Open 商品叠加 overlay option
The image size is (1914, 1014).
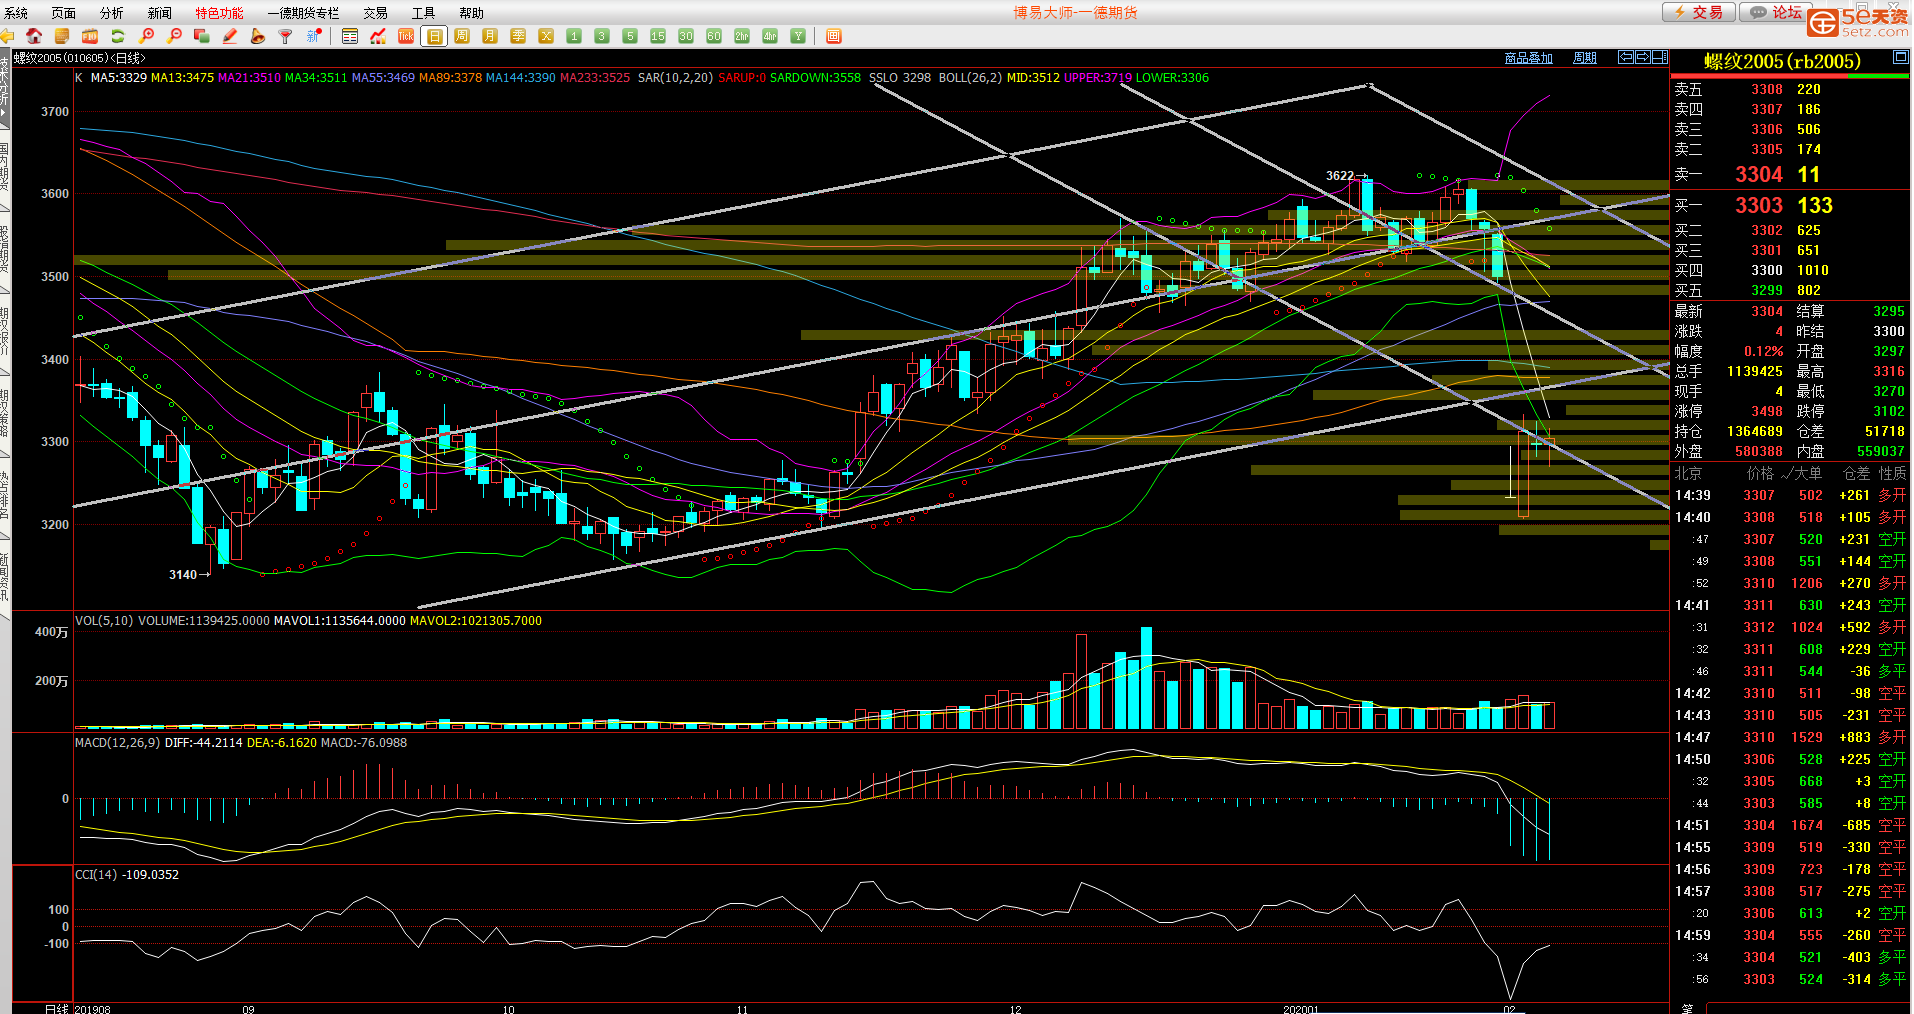click(x=1528, y=58)
